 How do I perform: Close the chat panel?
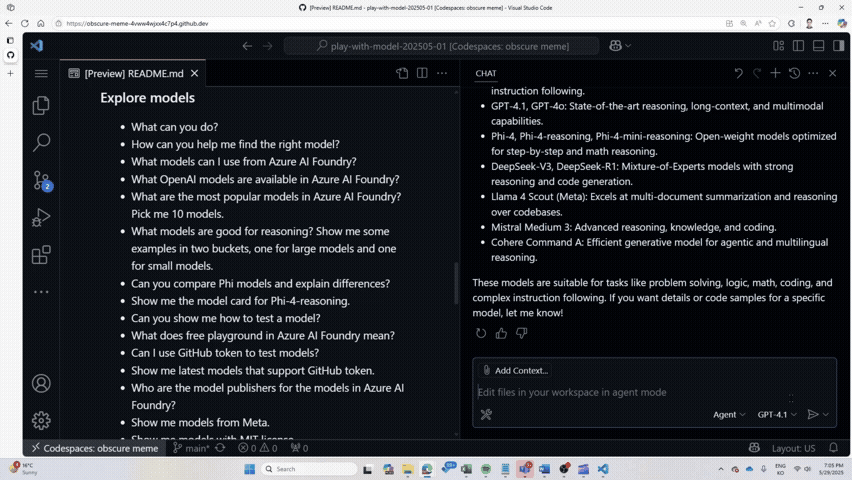point(832,73)
